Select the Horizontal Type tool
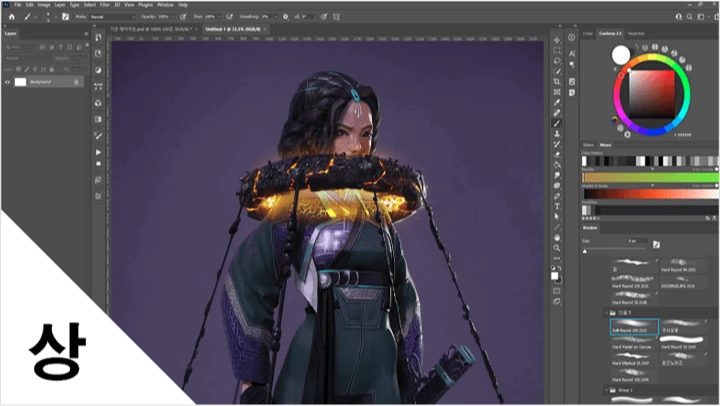The height and width of the screenshot is (406, 720). (x=557, y=207)
